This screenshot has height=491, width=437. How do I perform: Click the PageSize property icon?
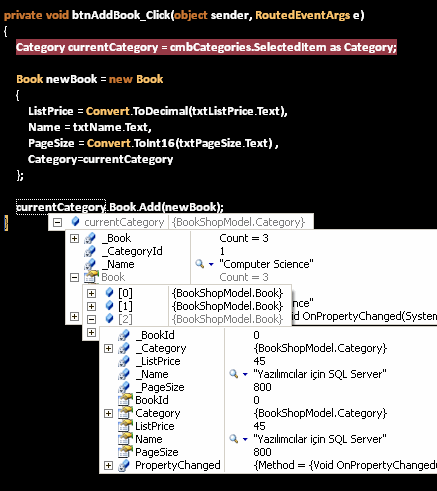point(125,452)
